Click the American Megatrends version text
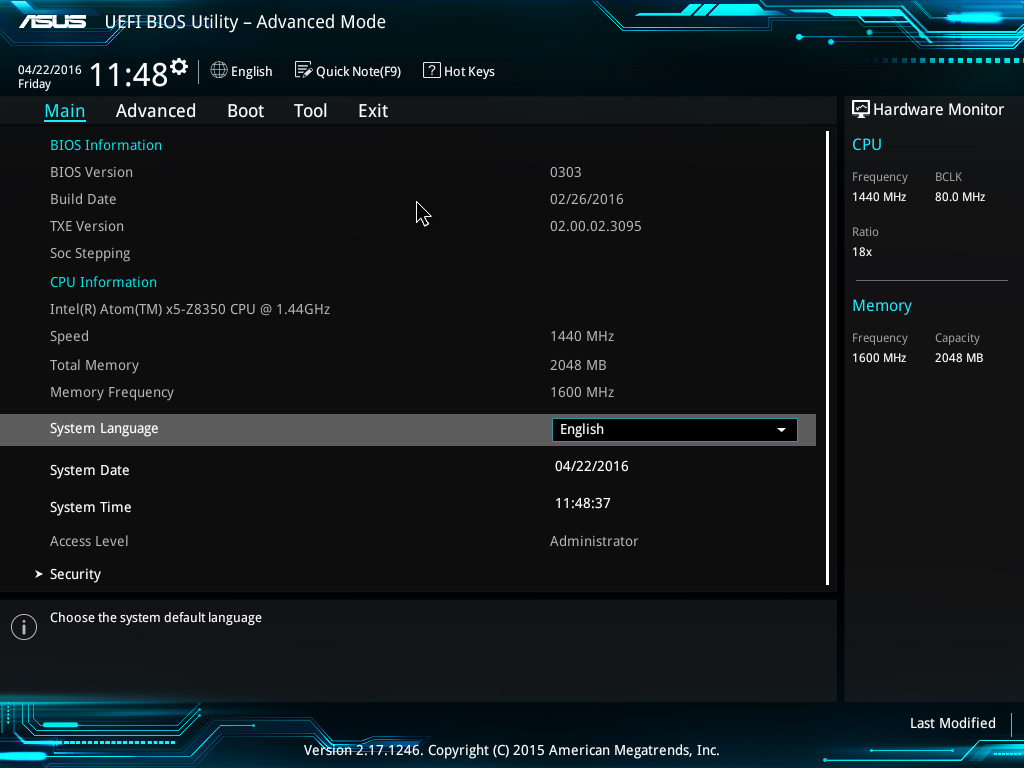Image resolution: width=1024 pixels, height=768 pixels. point(511,750)
